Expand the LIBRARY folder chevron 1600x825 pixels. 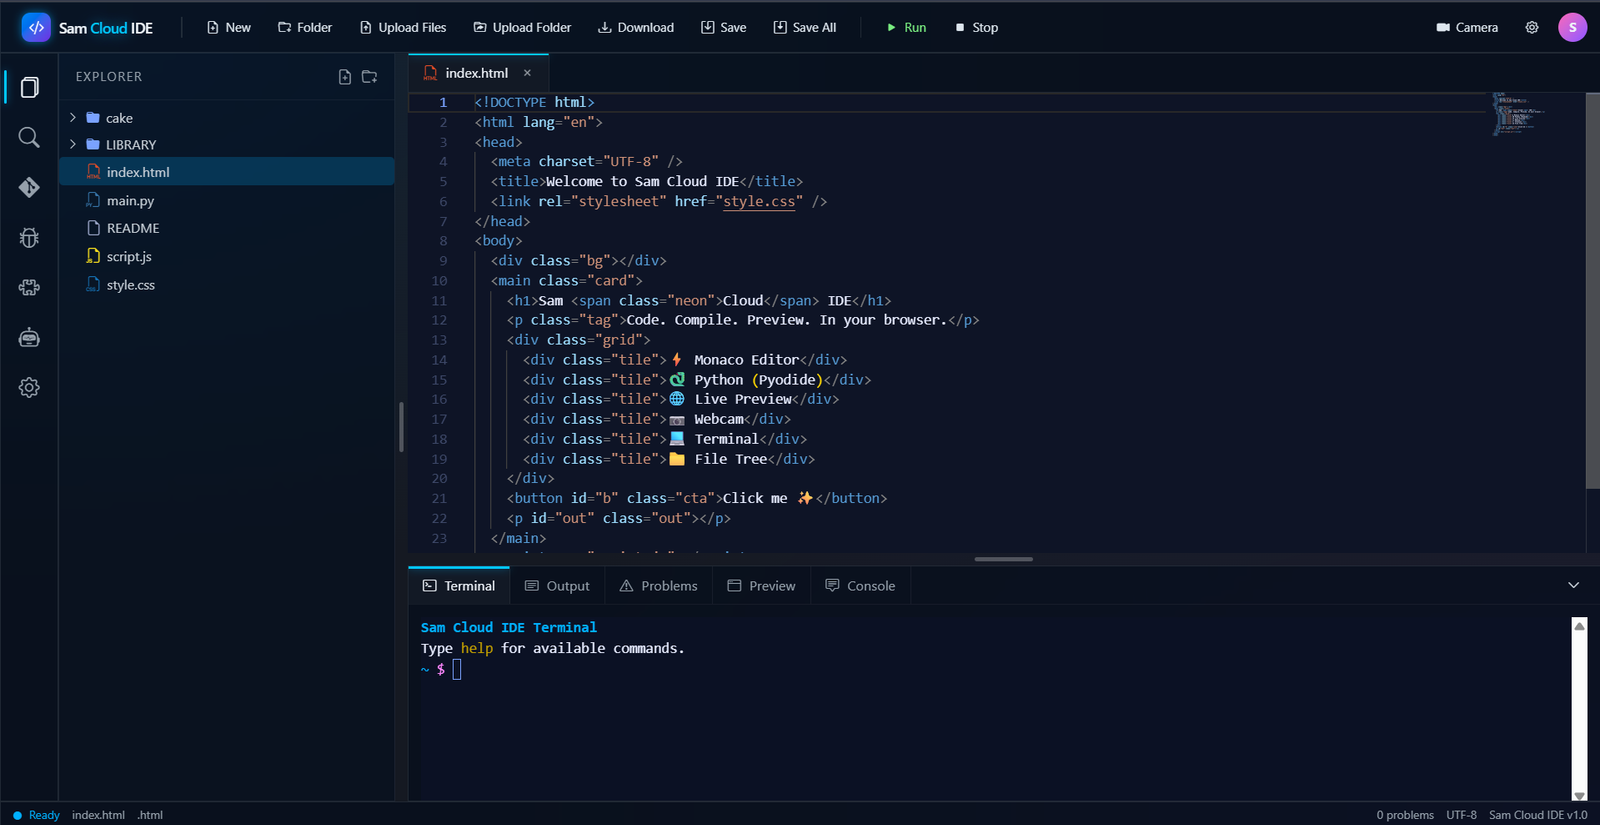(73, 144)
